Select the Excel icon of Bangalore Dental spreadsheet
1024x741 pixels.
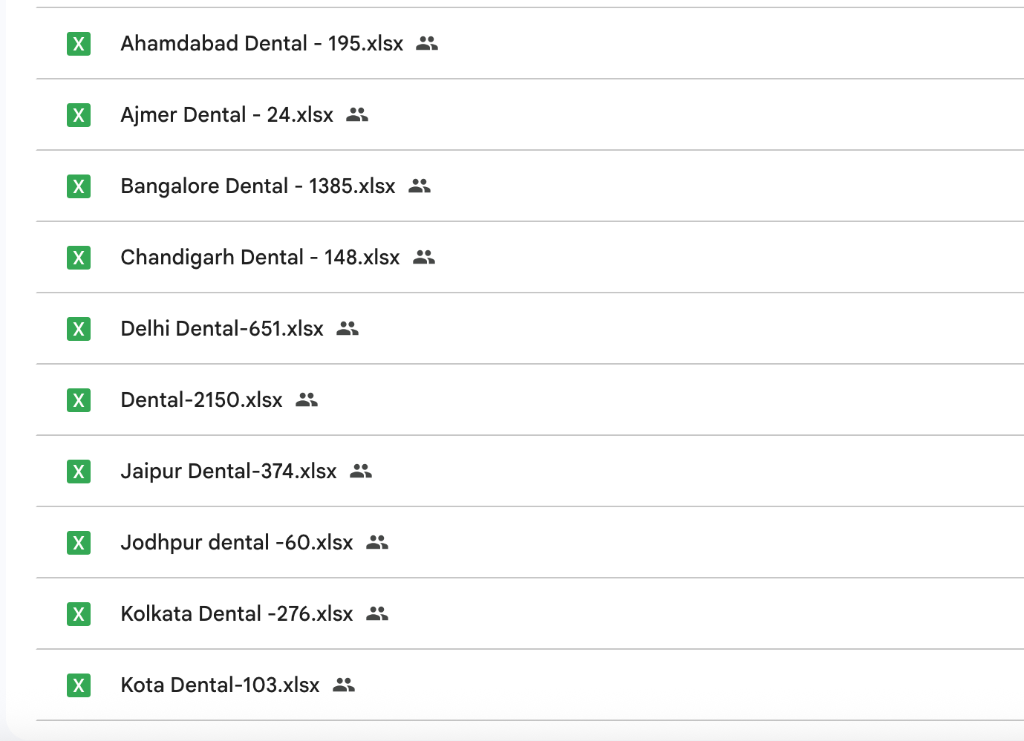78,186
